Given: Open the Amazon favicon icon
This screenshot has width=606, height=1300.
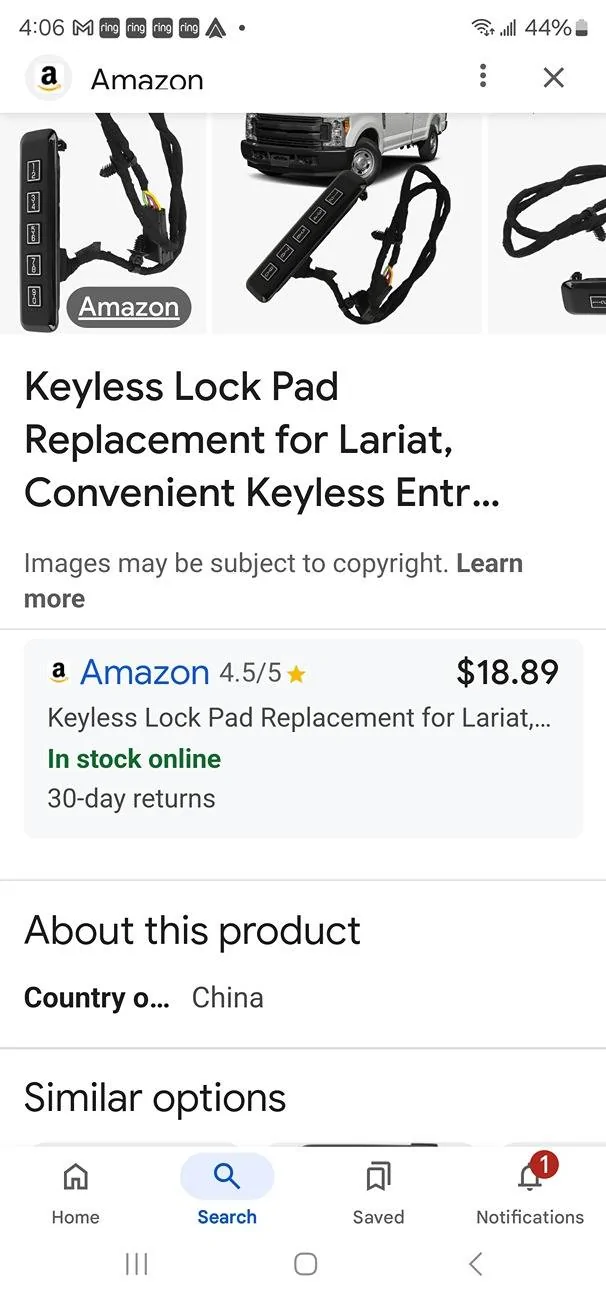Looking at the screenshot, I should [48, 77].
